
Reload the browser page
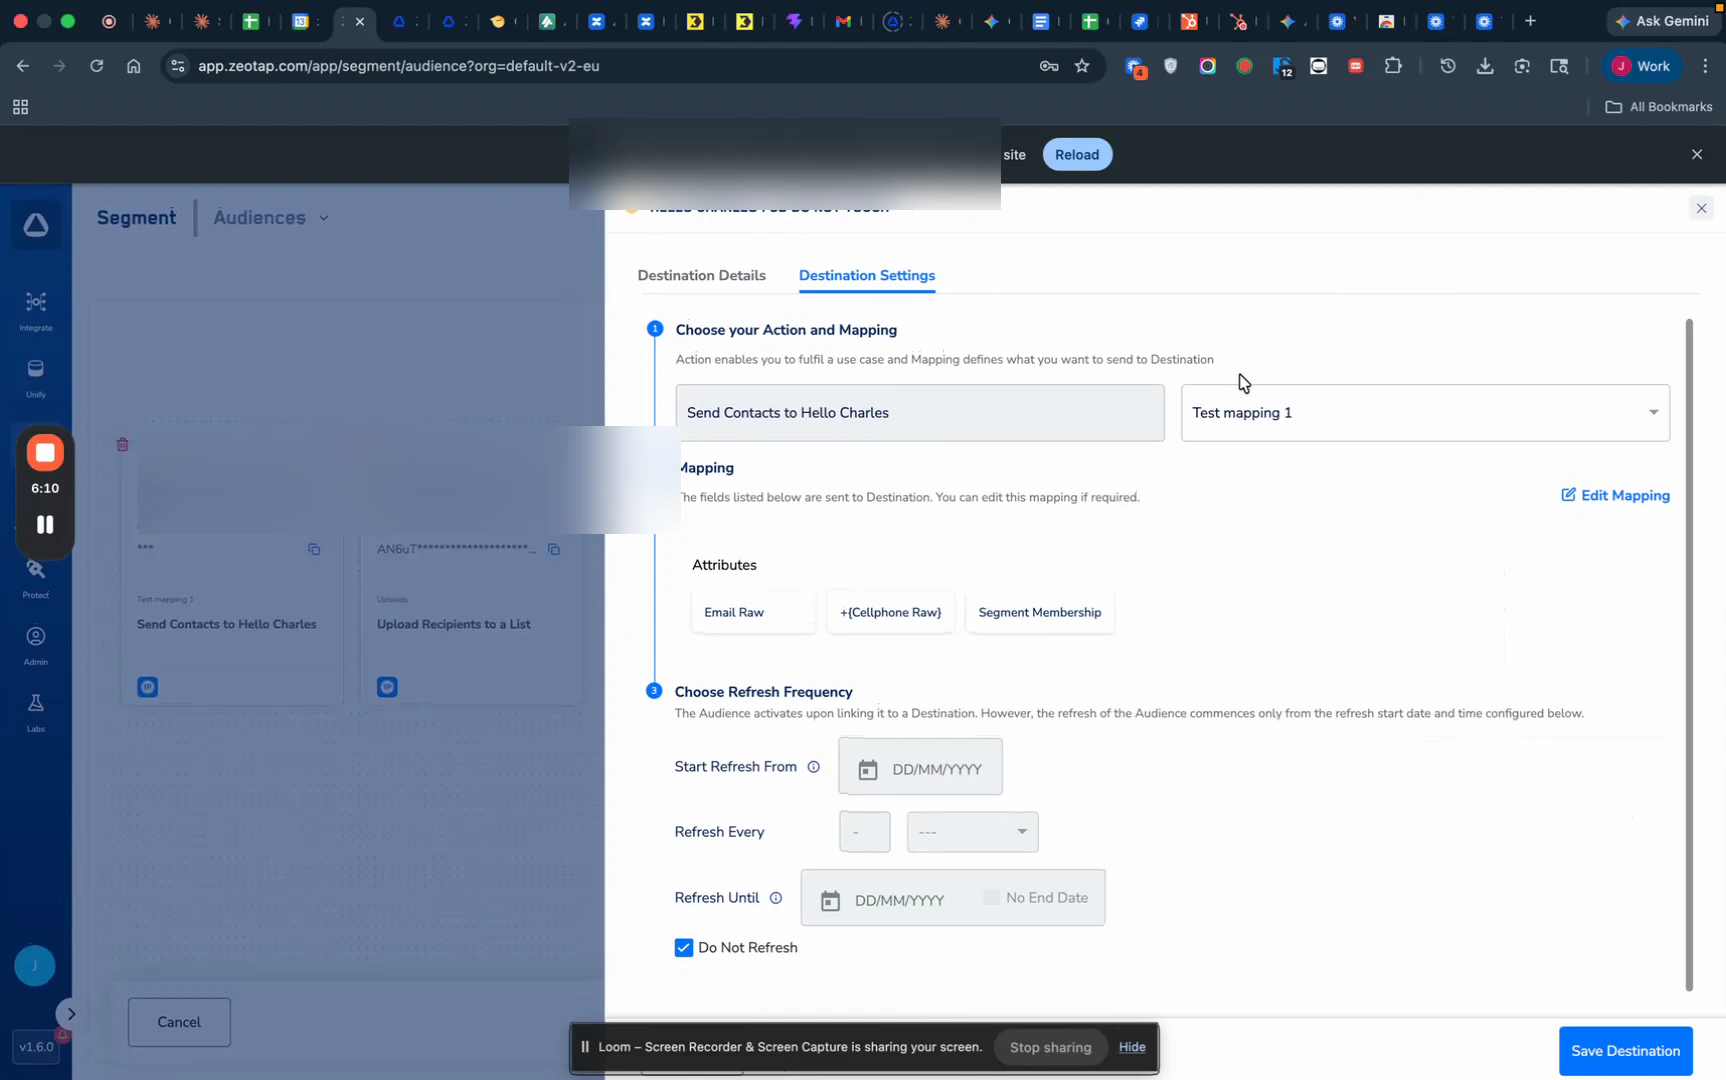coord(96,66)
